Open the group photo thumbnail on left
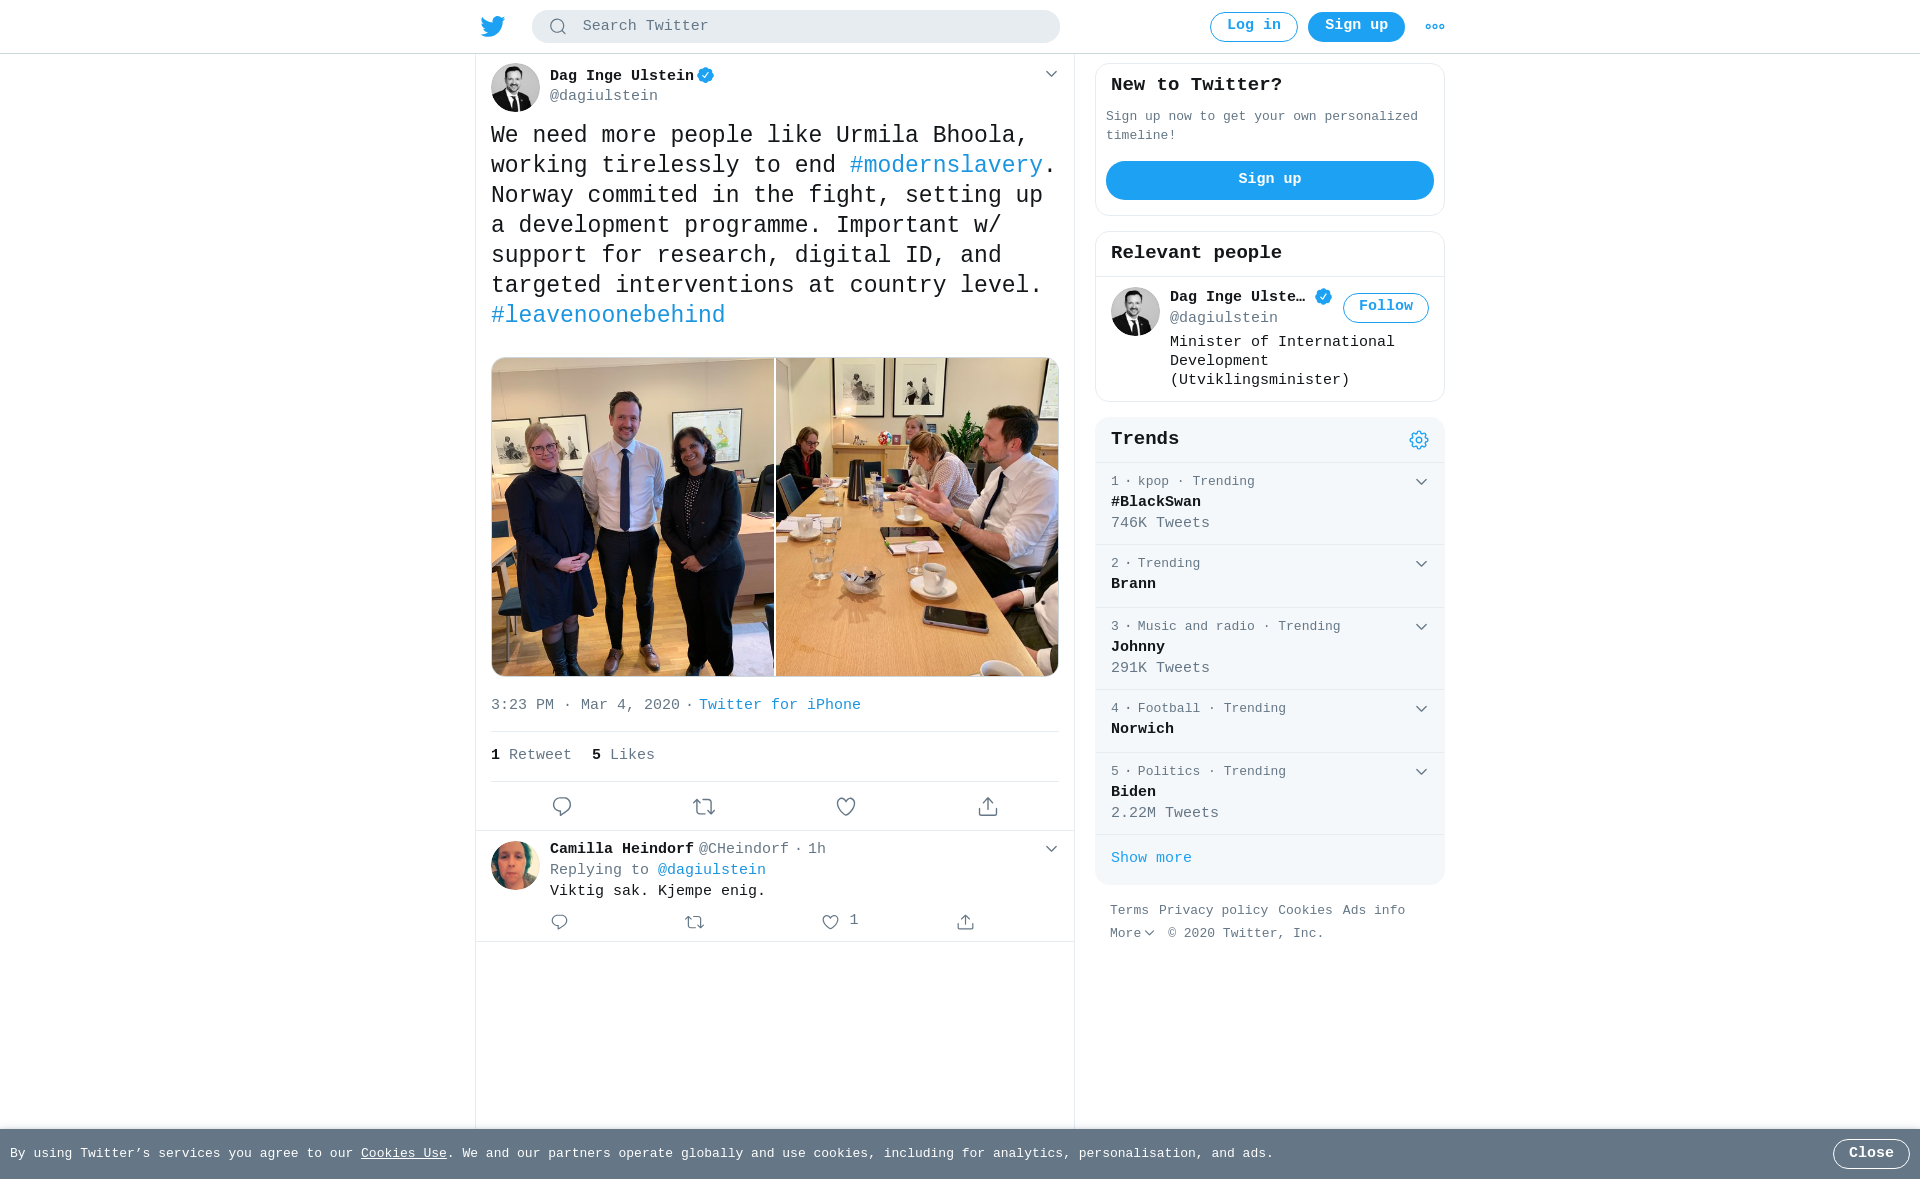 click(633, 517)
